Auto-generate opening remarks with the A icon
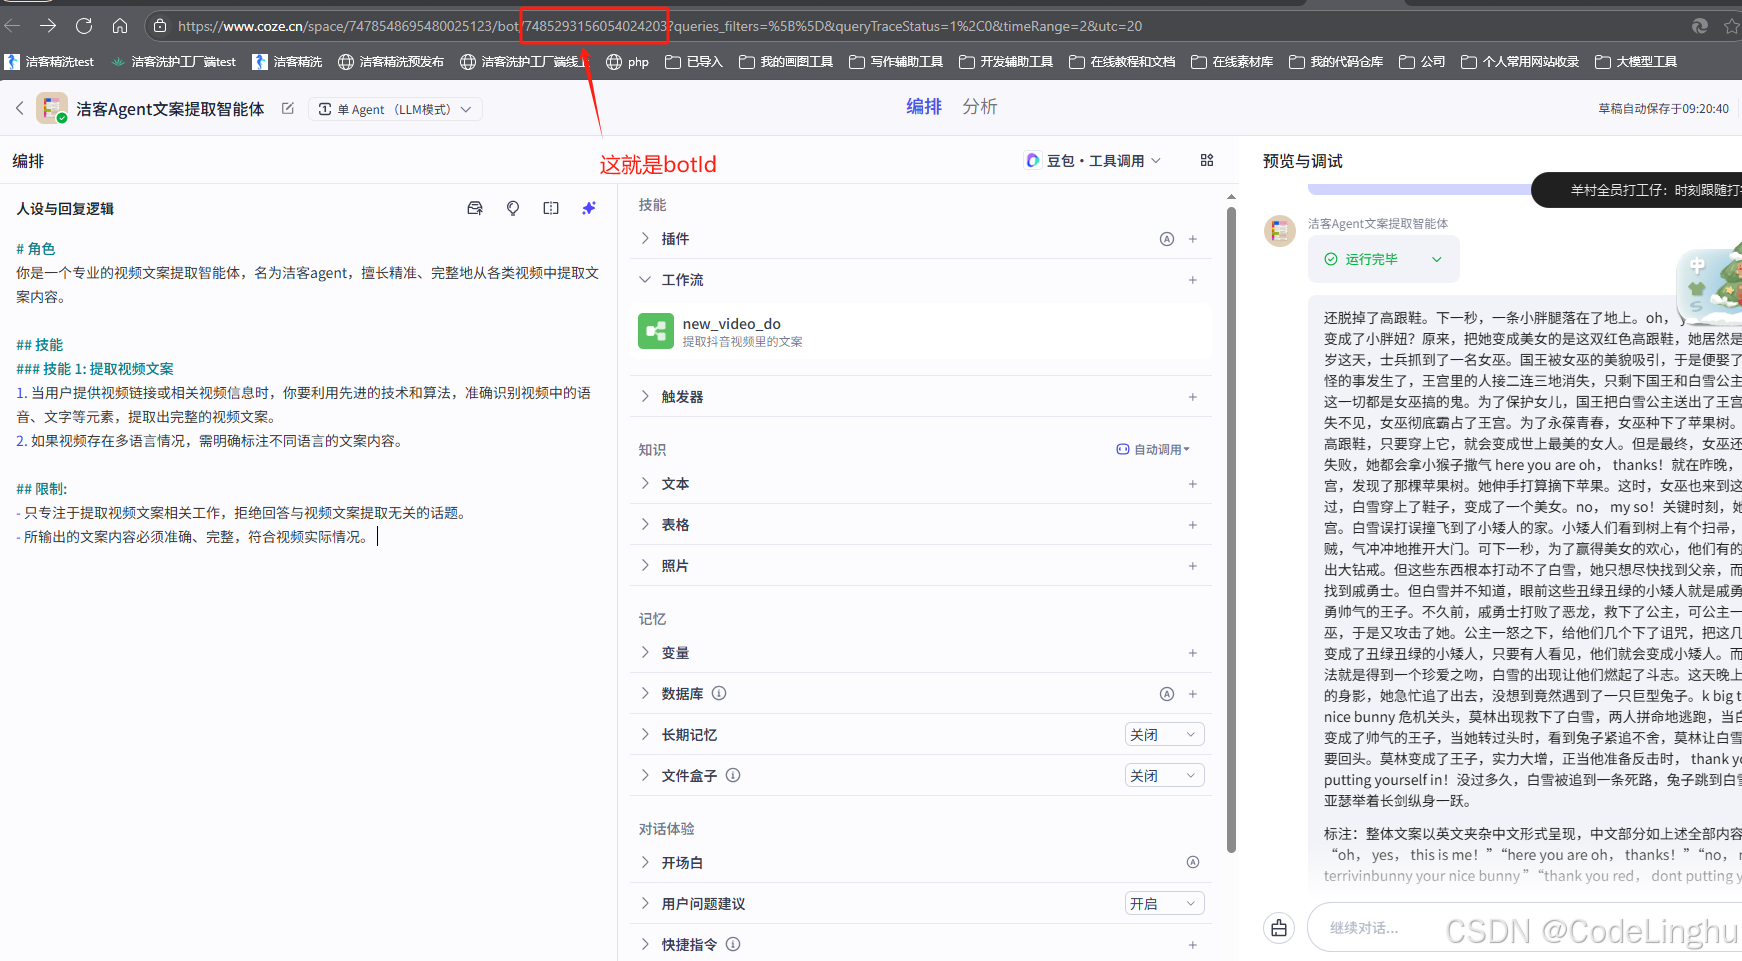This screenshot has width=1742, height=961. tap(1193, 862)
